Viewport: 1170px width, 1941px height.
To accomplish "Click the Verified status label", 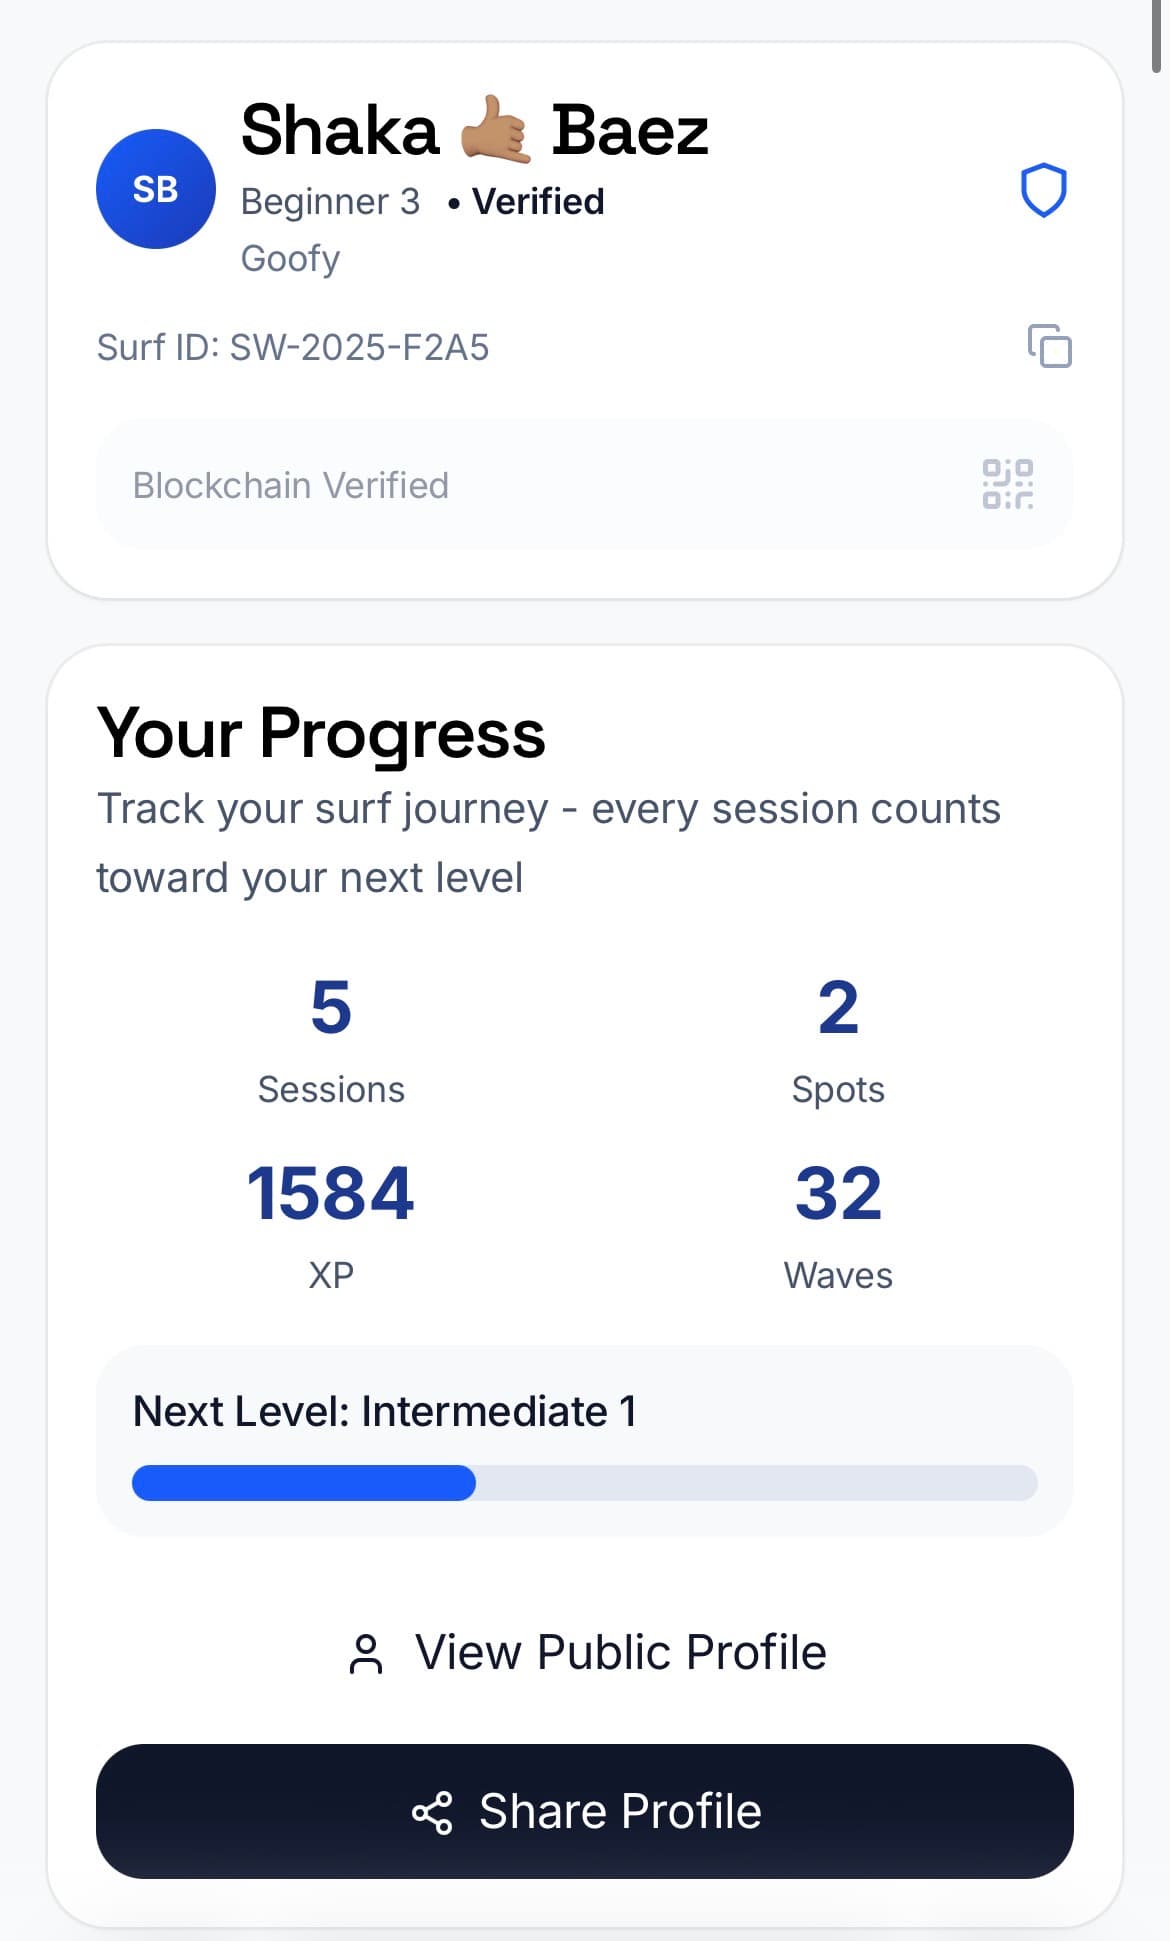I will coord(538,202).
